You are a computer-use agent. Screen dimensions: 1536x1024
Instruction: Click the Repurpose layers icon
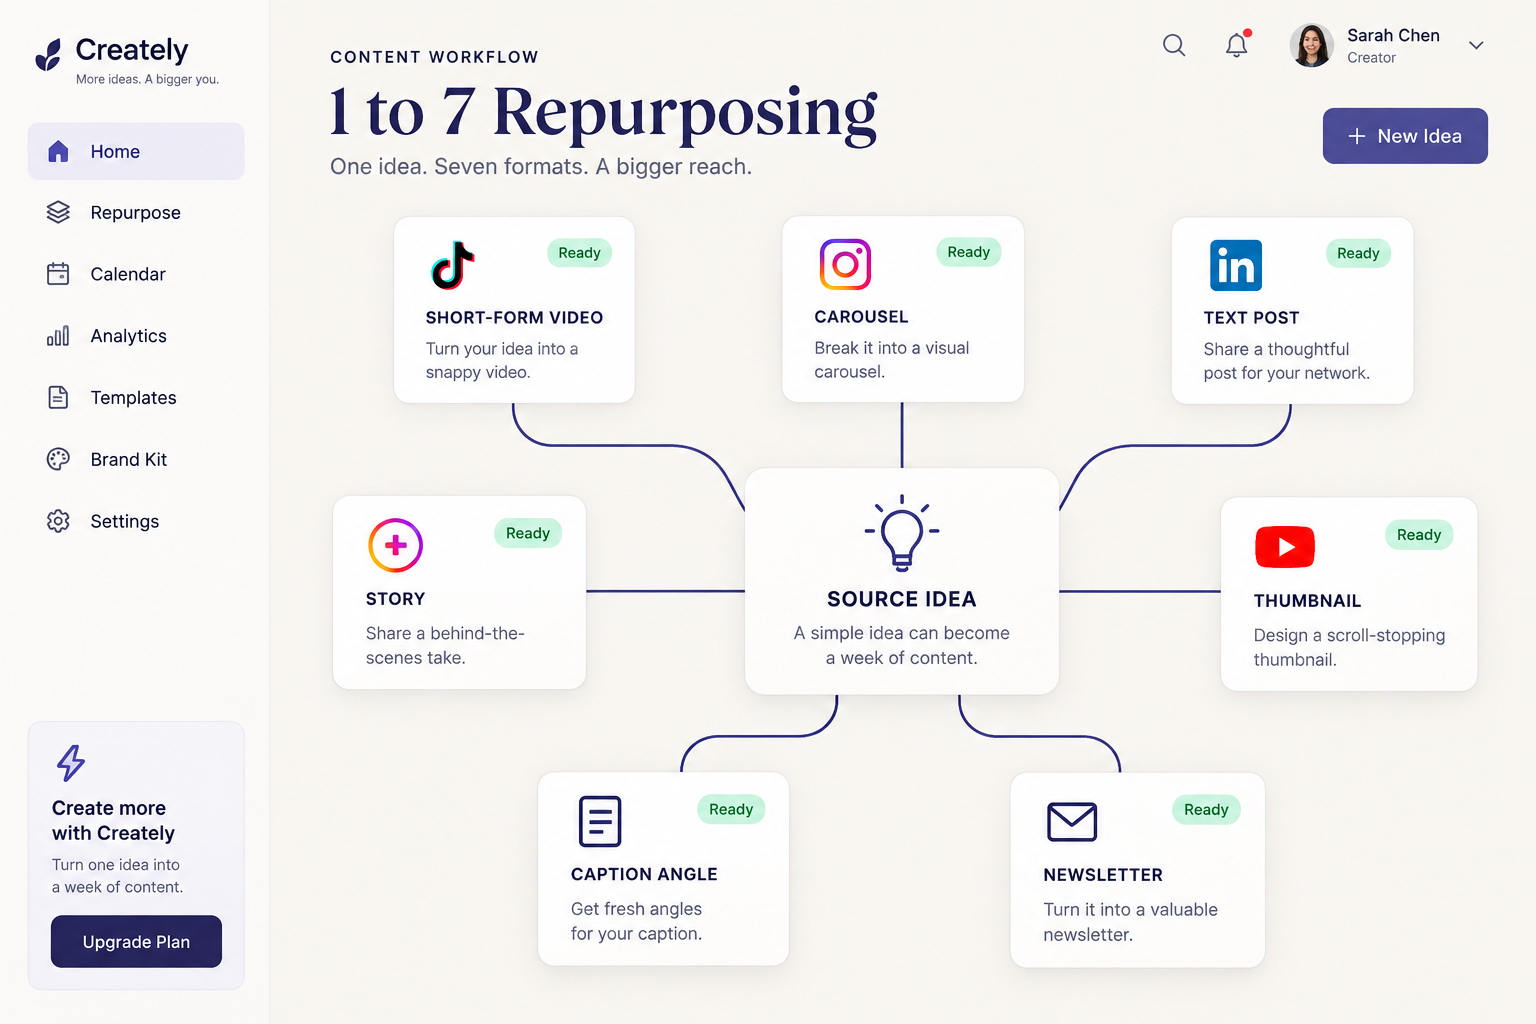coord(58,212)
